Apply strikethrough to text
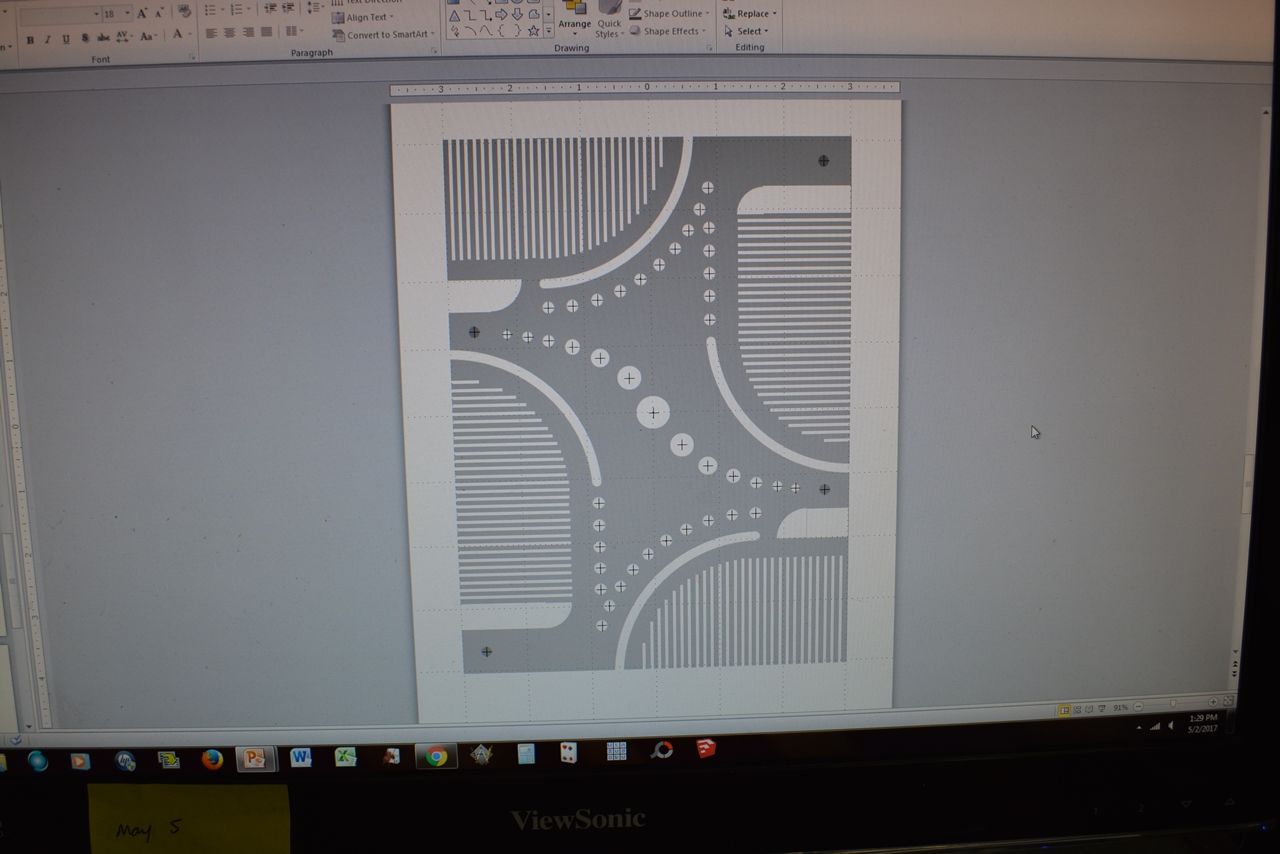The height and width of the screenshot is (854, 1280). 104,38
